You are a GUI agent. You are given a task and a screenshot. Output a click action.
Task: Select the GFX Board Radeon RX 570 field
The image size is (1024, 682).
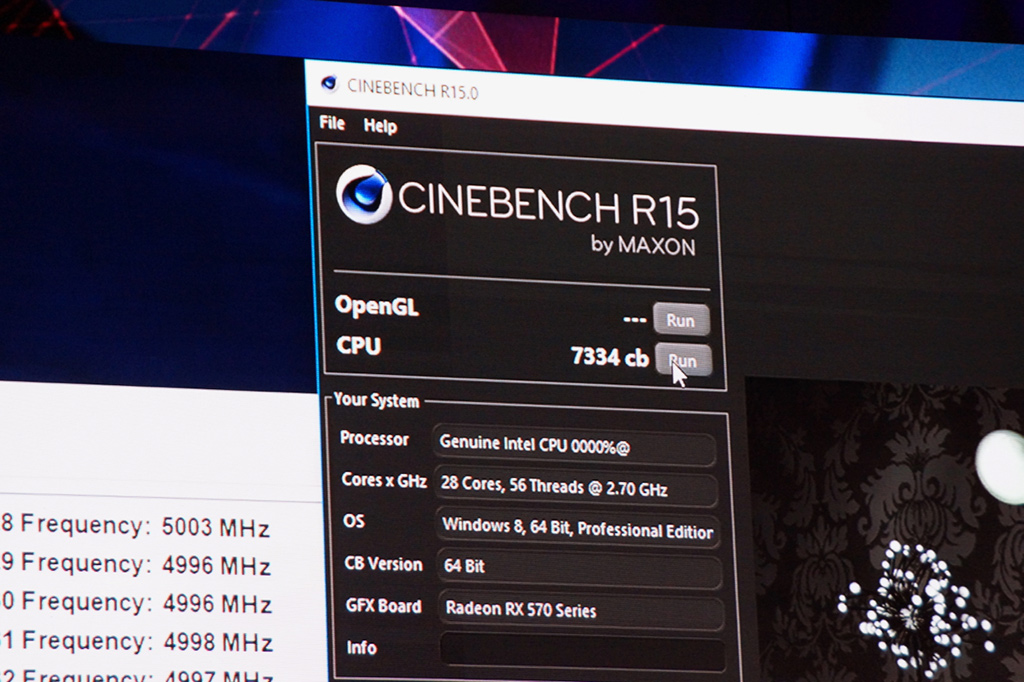pyautogui.click(x=581, y=610)
